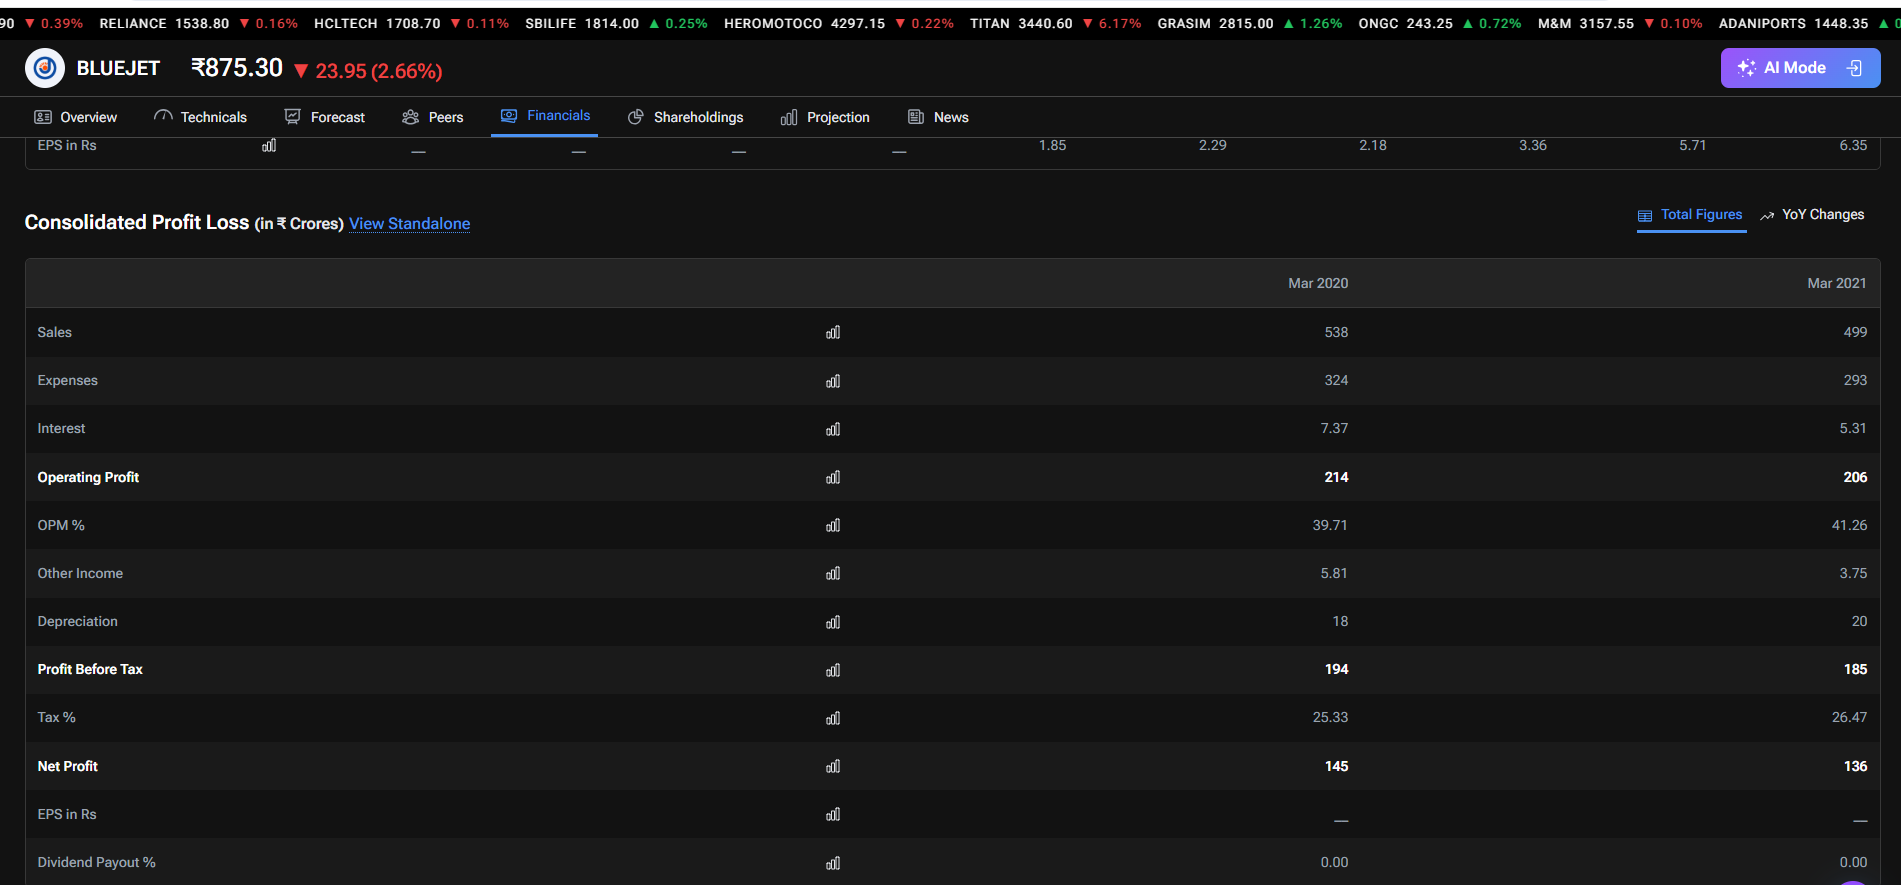The width and height of the screenshot is (1901, 885).
Task: Click the ₹875.30 price value
Action: 237,68
